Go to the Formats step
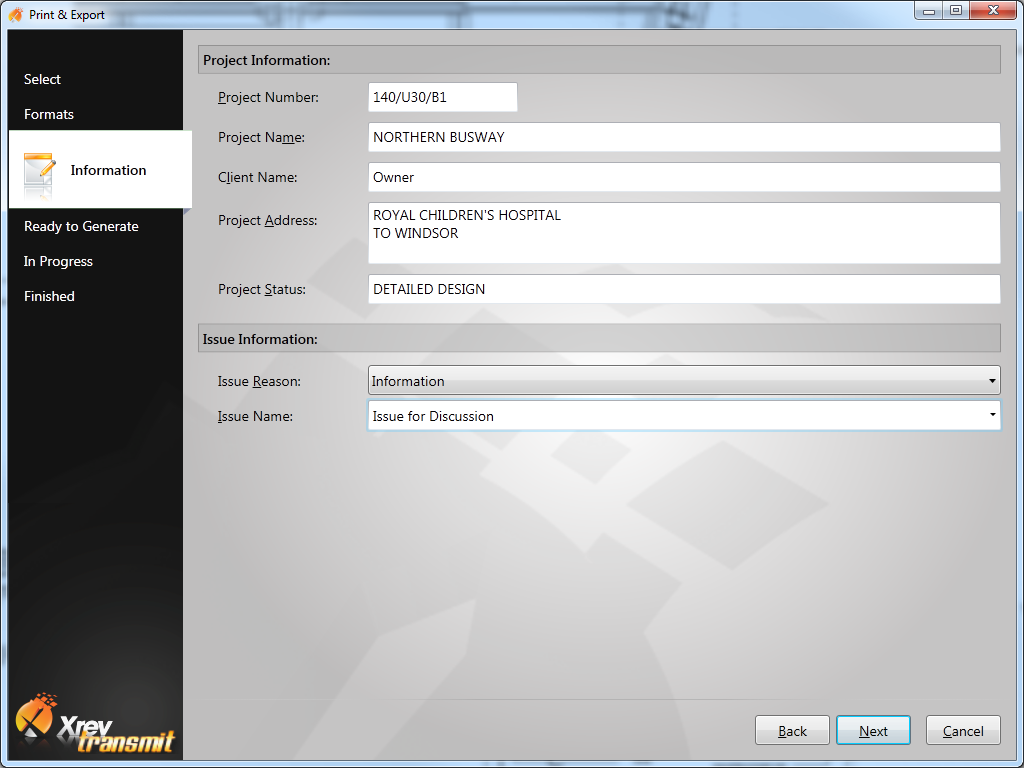Viewport: 1024px width, 768px height. tap(49, 114)
